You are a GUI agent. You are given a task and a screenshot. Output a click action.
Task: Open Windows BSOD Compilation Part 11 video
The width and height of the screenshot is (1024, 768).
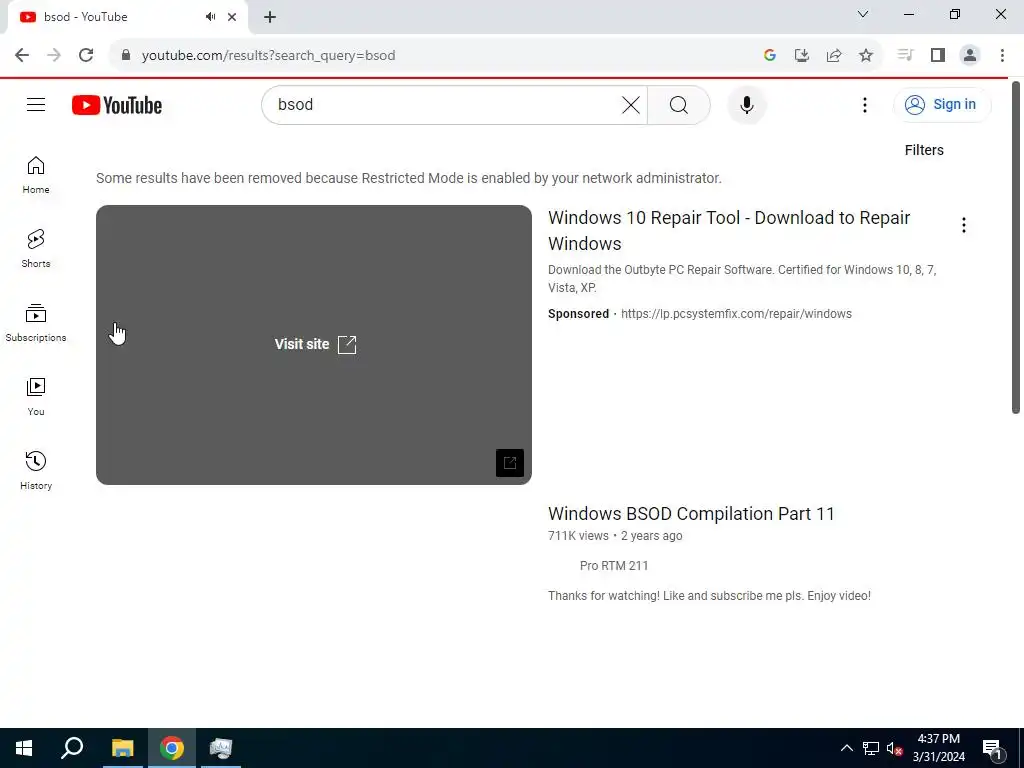pos(691,514)
